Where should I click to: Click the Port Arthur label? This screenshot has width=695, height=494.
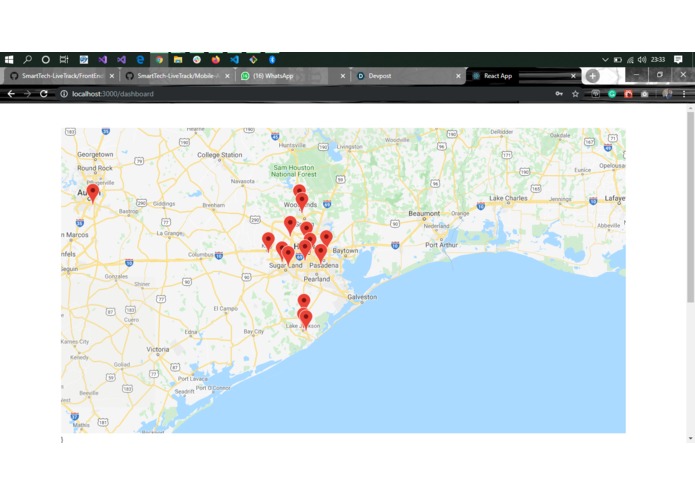tap(441, 245)
